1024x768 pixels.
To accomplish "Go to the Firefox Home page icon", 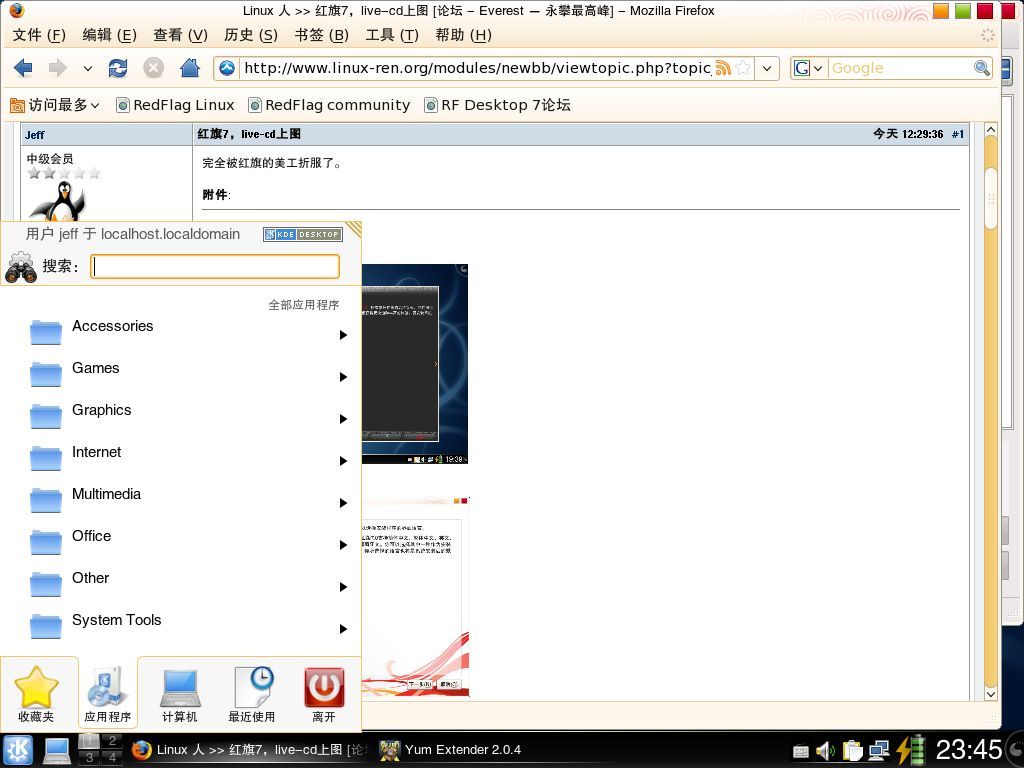I will click(x=189, y=68).
